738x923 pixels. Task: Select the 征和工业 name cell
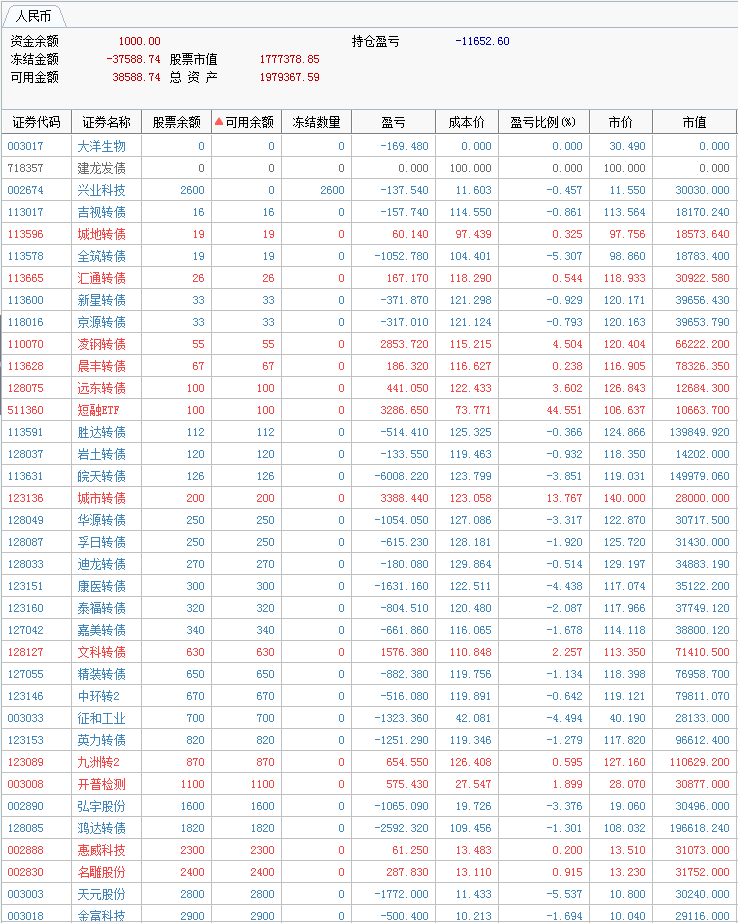click(102, 718)
